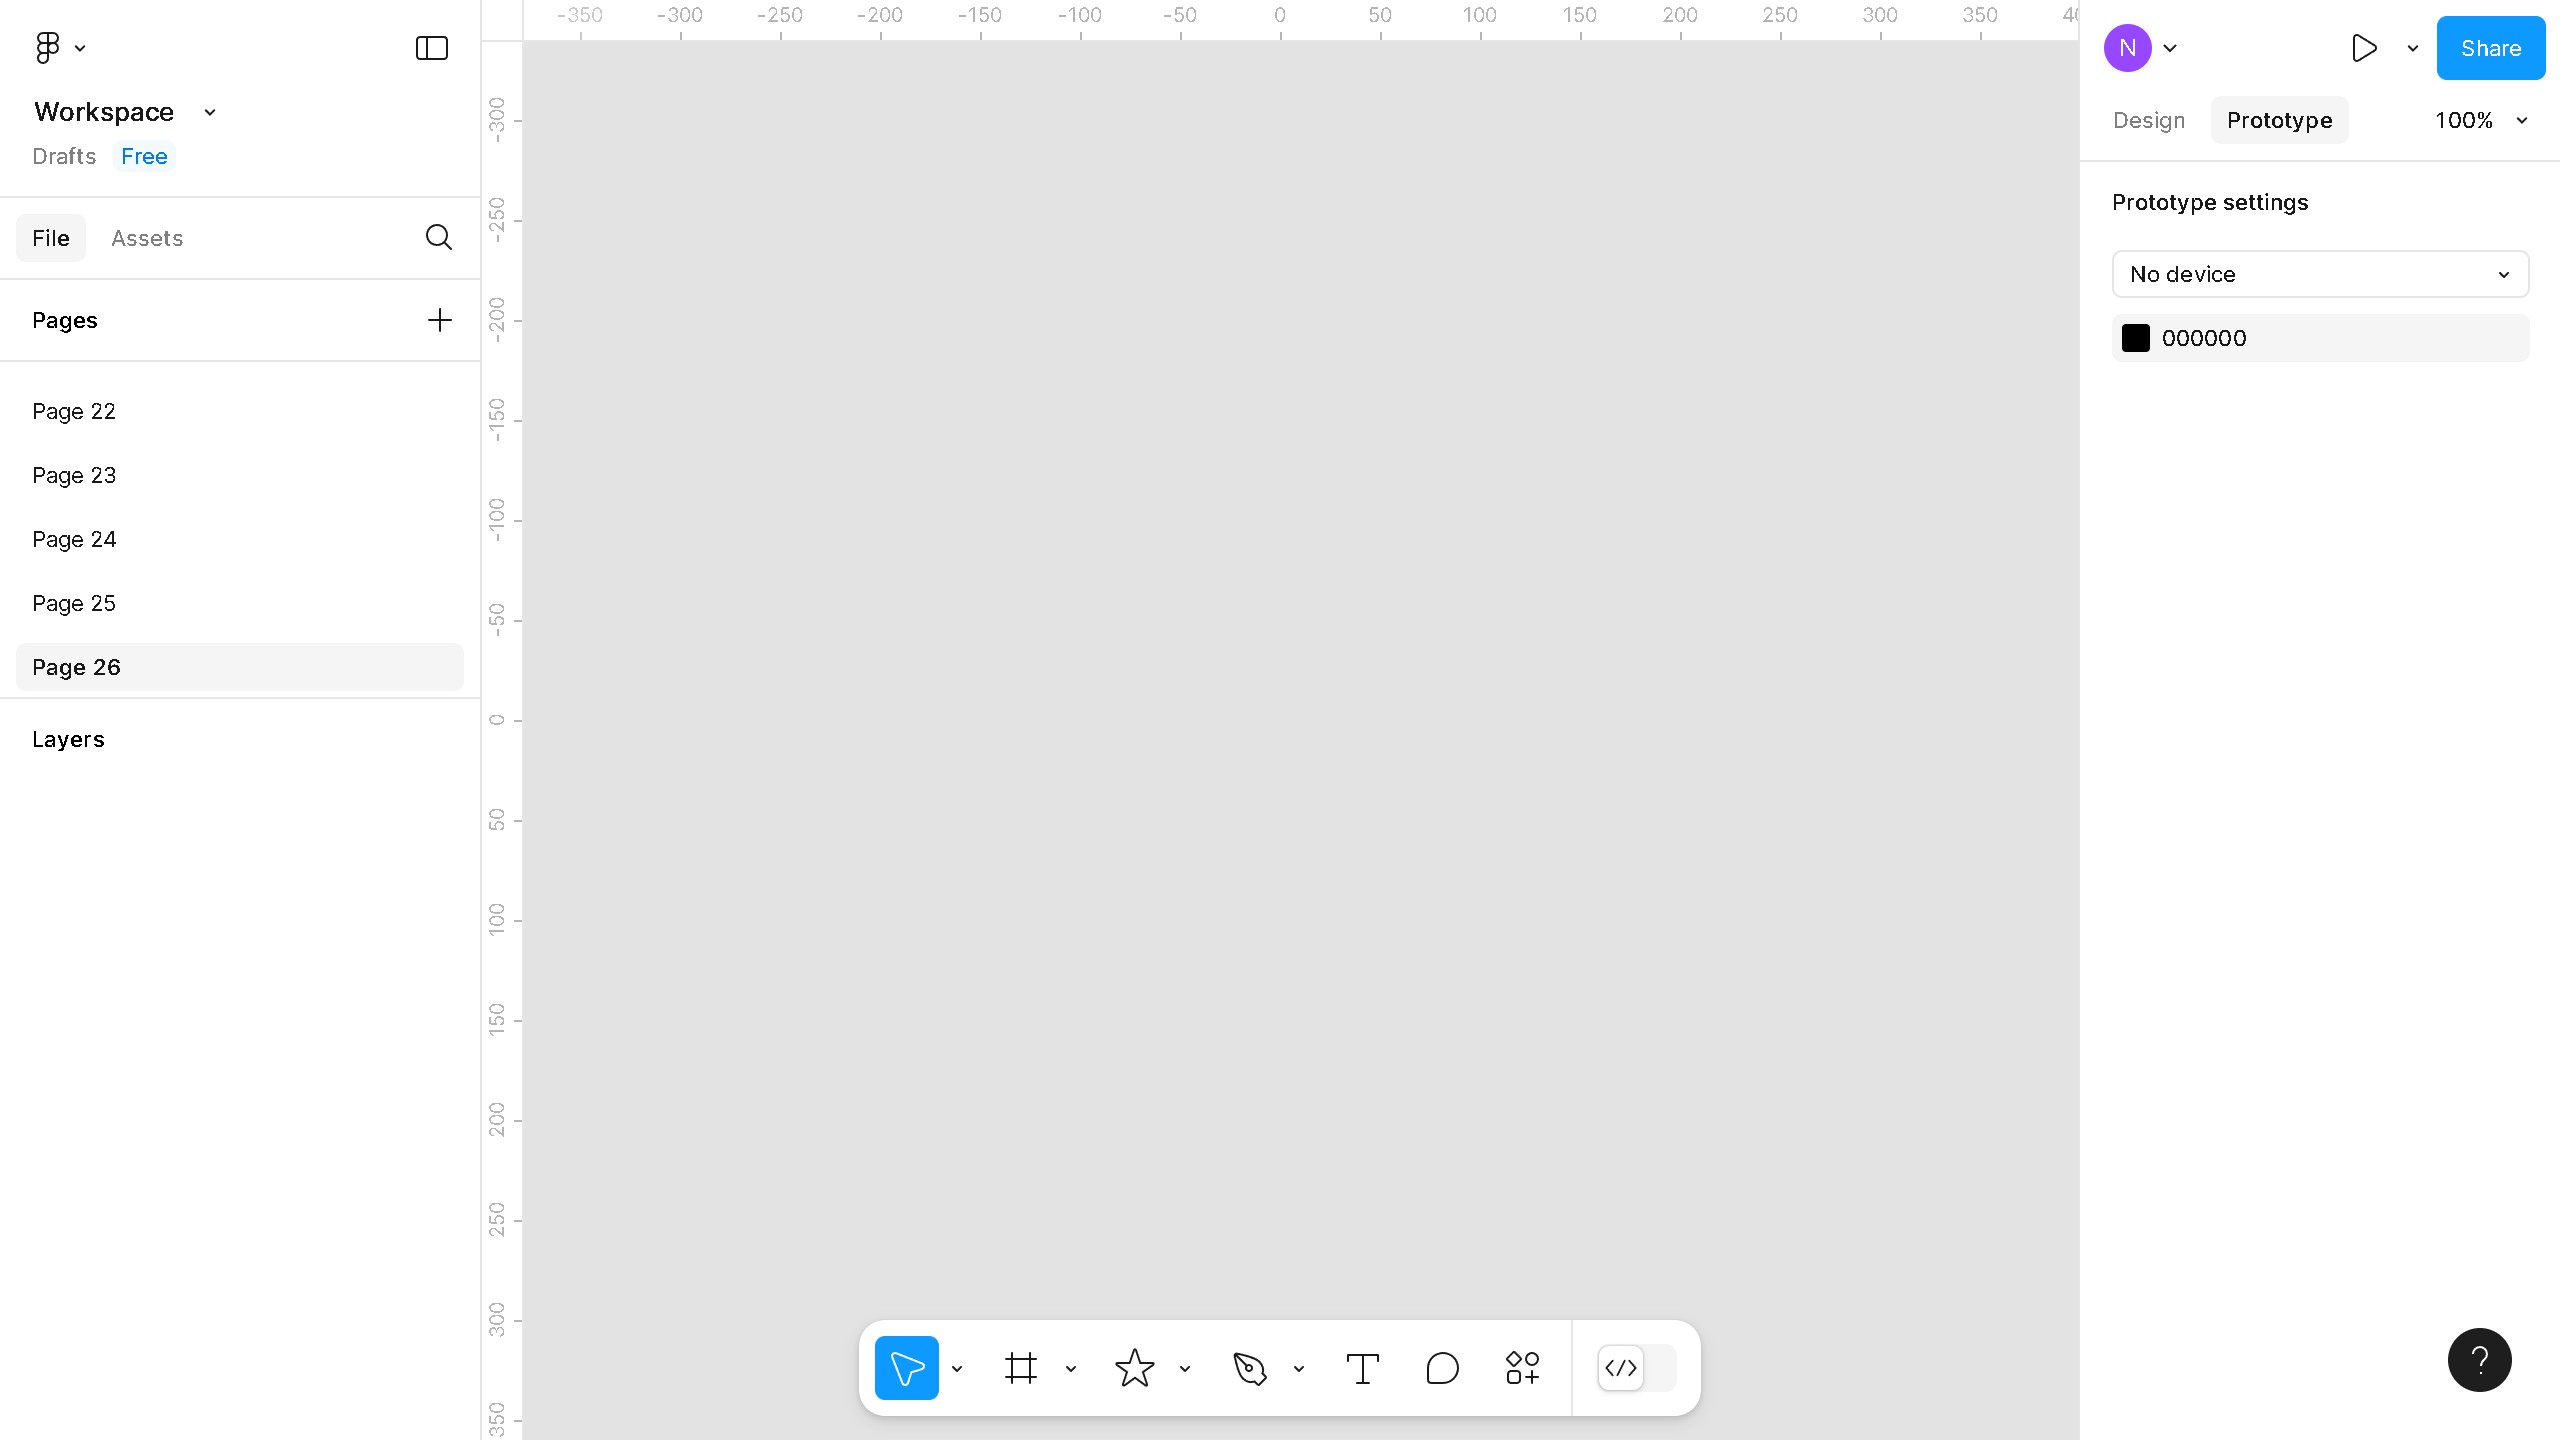Open the Workspace dropdown
This screenshot has height=1440, width=2560.
coord(126,111)
